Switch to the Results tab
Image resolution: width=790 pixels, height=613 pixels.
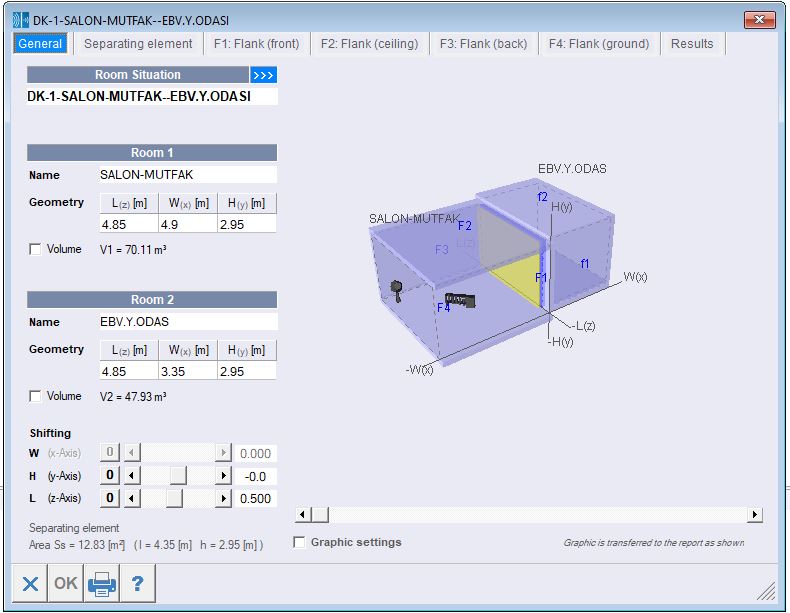(x=692, y=44)
